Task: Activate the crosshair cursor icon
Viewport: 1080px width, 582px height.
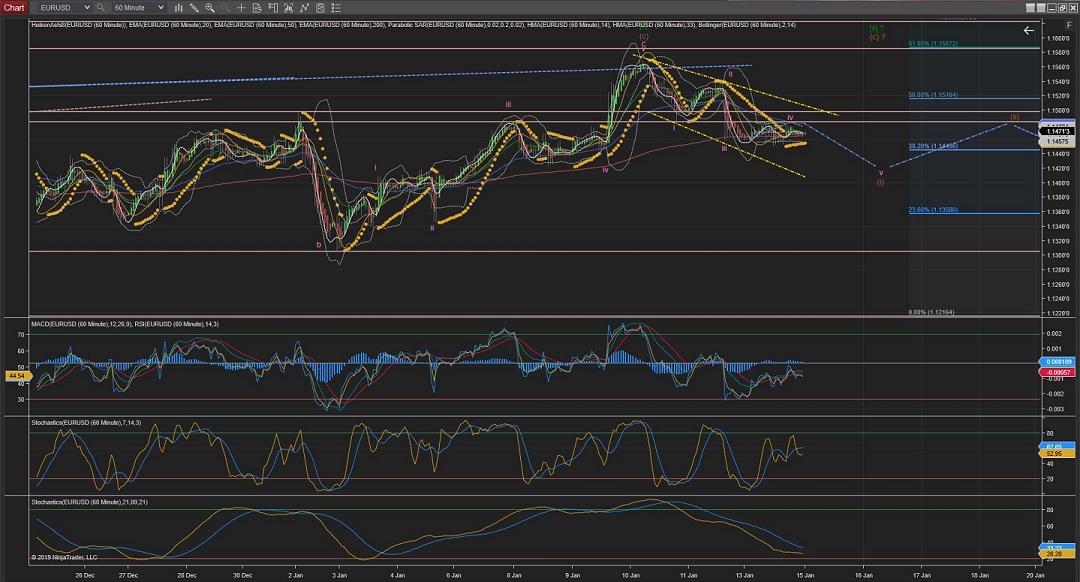Action: pos(241,8)
